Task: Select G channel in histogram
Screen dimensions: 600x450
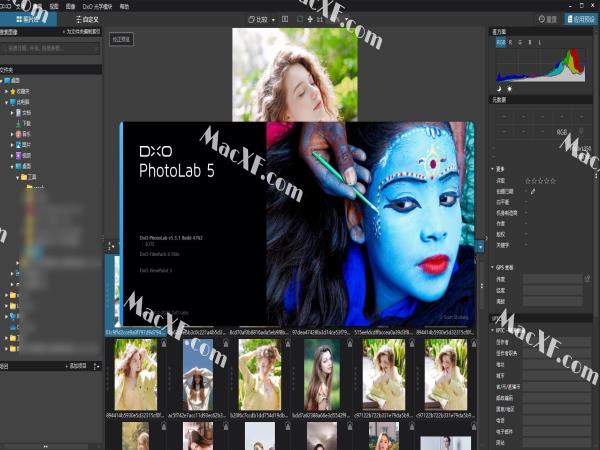Action: tap(520, 42)
